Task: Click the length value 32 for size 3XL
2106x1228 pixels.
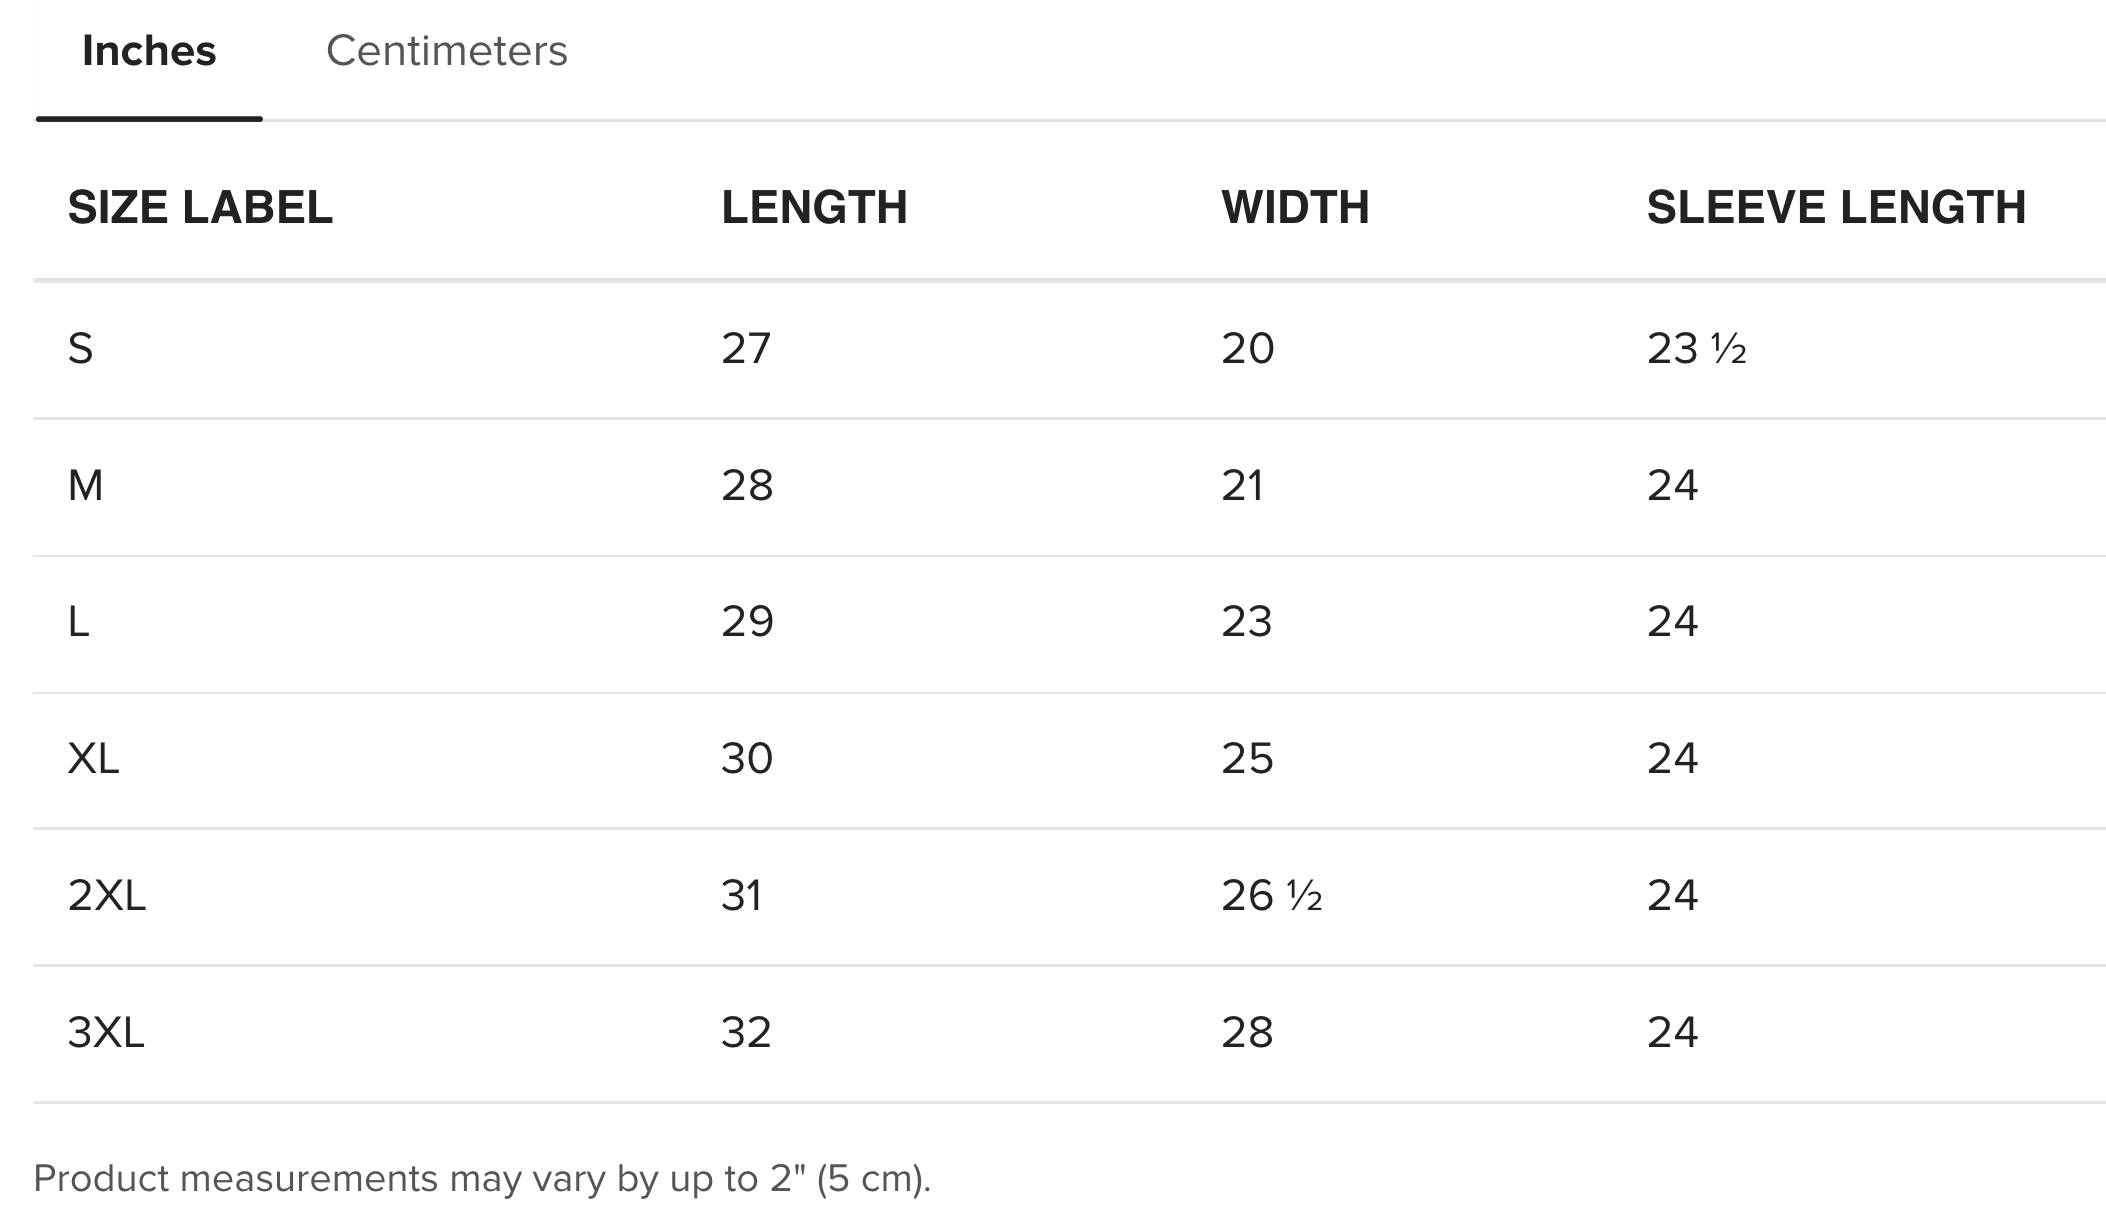Action: [746, 1032]
